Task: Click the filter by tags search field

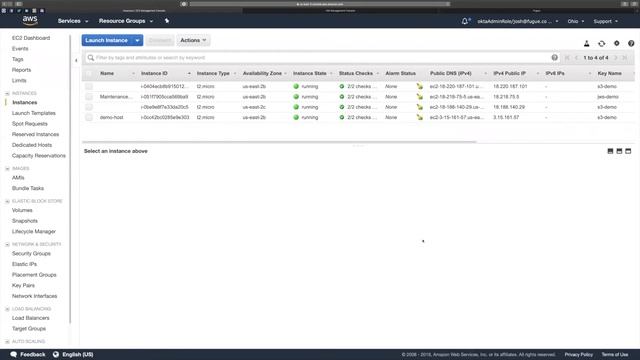Action: 322,58
